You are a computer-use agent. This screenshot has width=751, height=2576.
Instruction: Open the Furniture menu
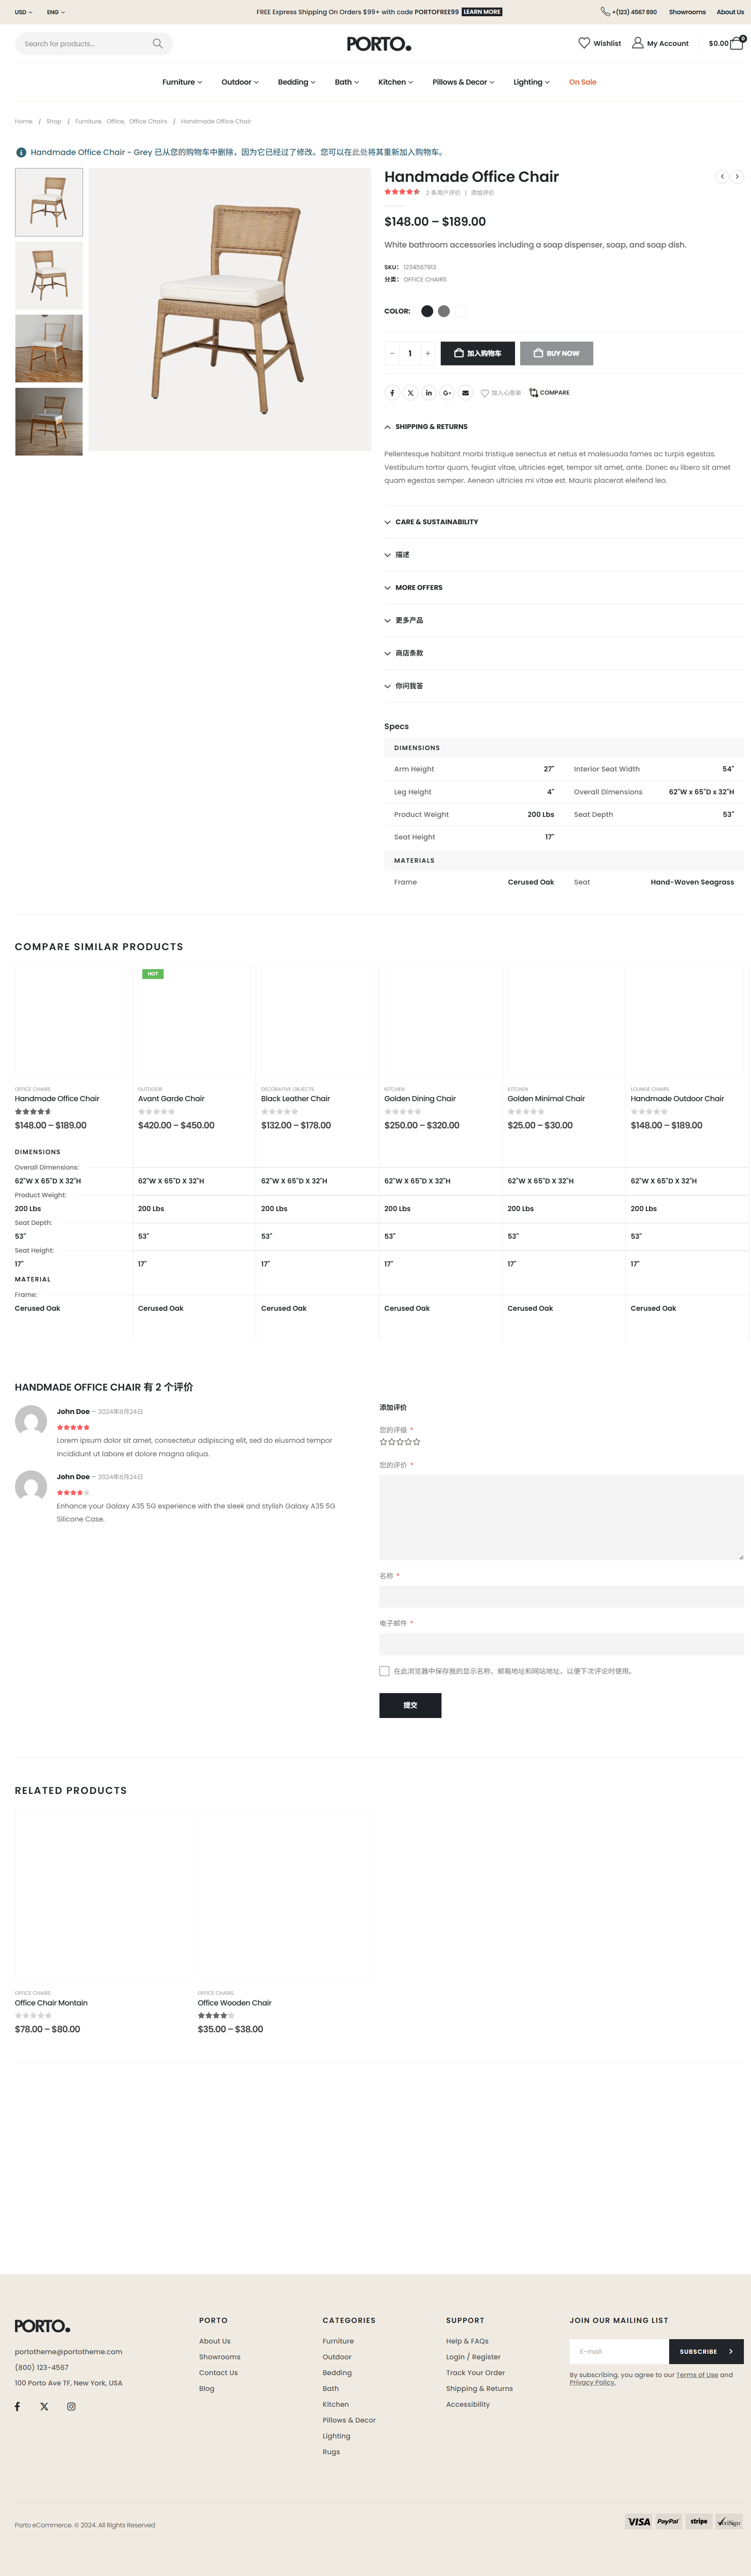[x=182, y=82]
